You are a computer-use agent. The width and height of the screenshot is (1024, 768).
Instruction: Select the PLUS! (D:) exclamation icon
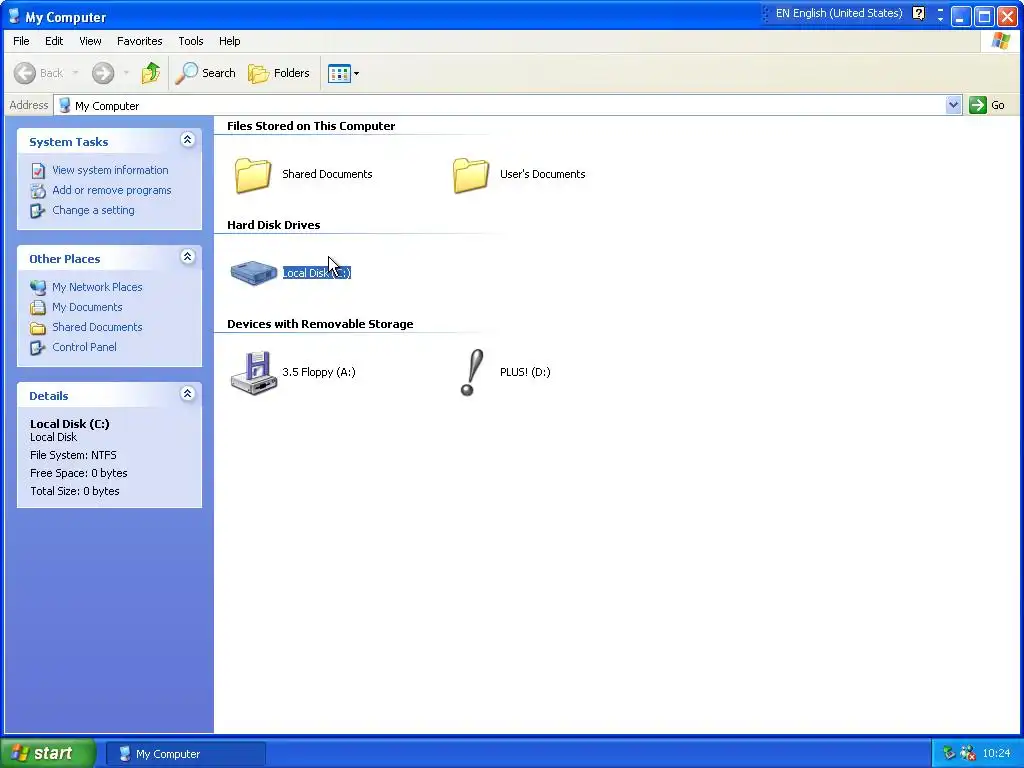(472, 372)
